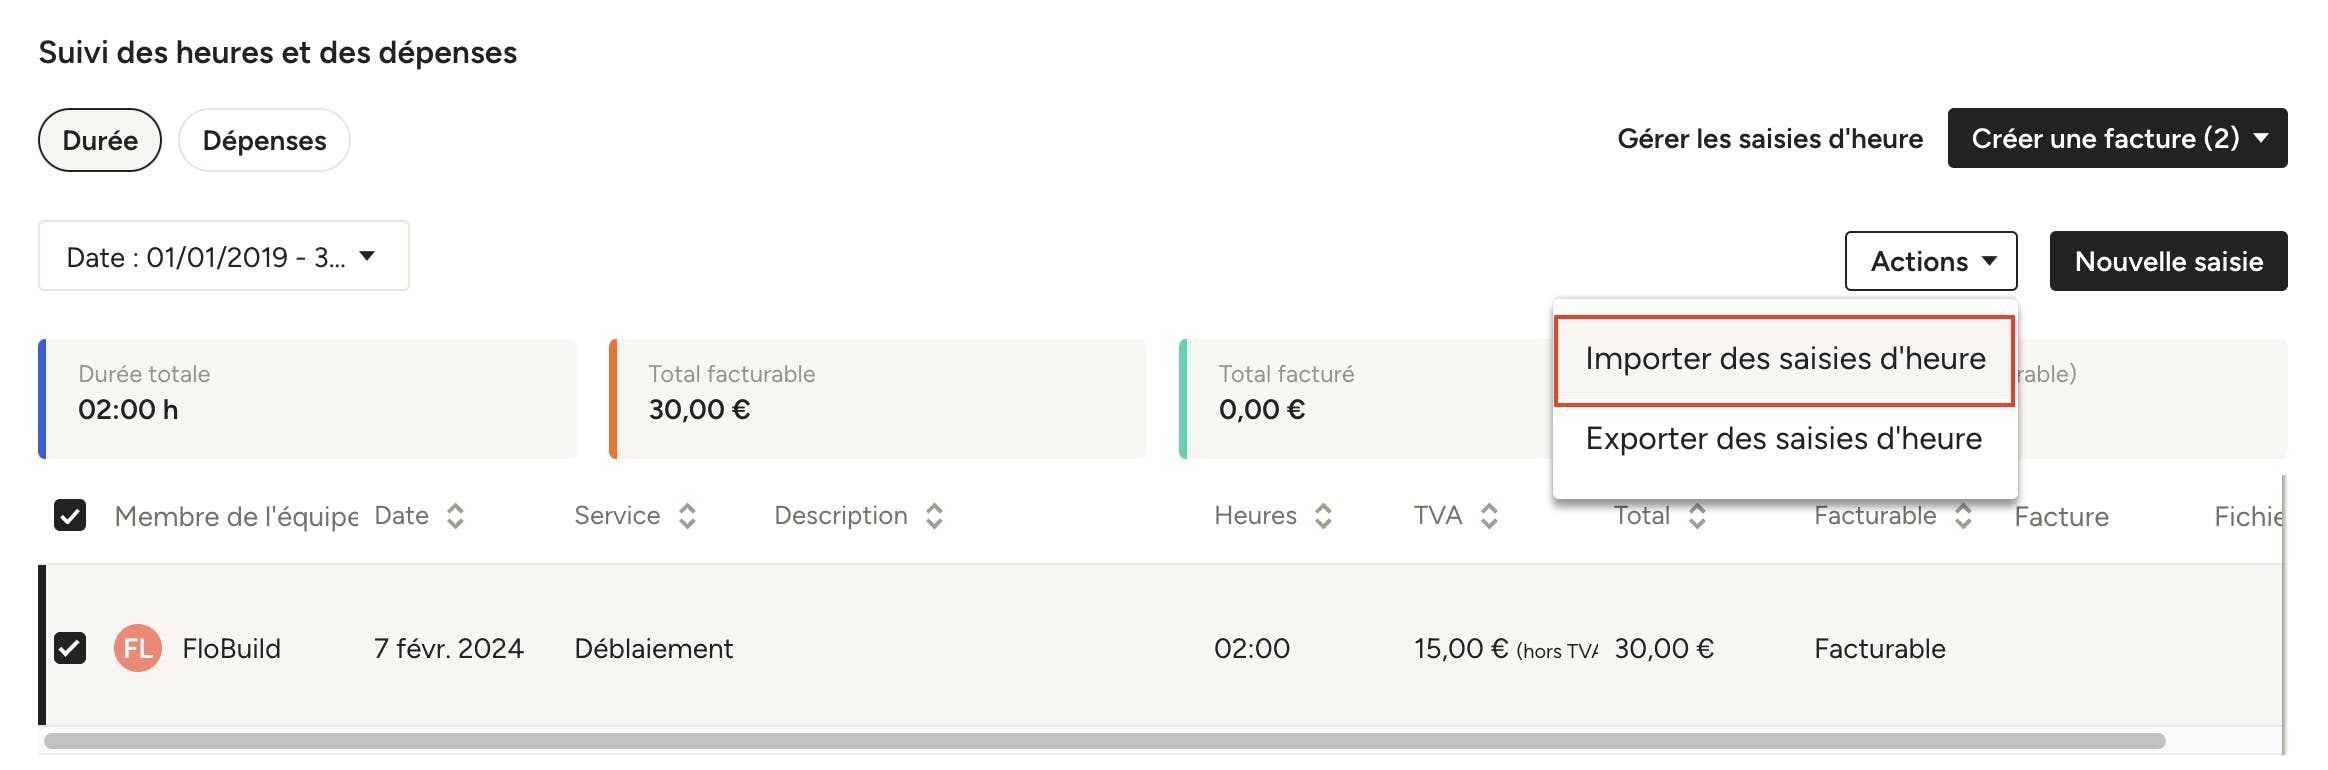Expand Créer une facture (2) dropdown

click(x=2117, y=138)
